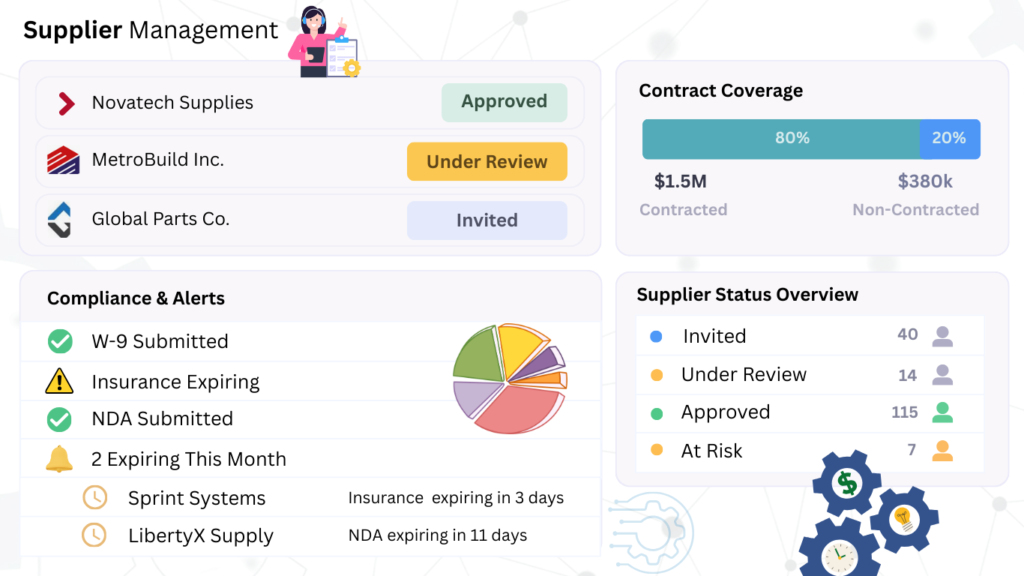Click the green checkmark beside NDA Submitted
Screen dimensions: 1024x576
[60, 419]
